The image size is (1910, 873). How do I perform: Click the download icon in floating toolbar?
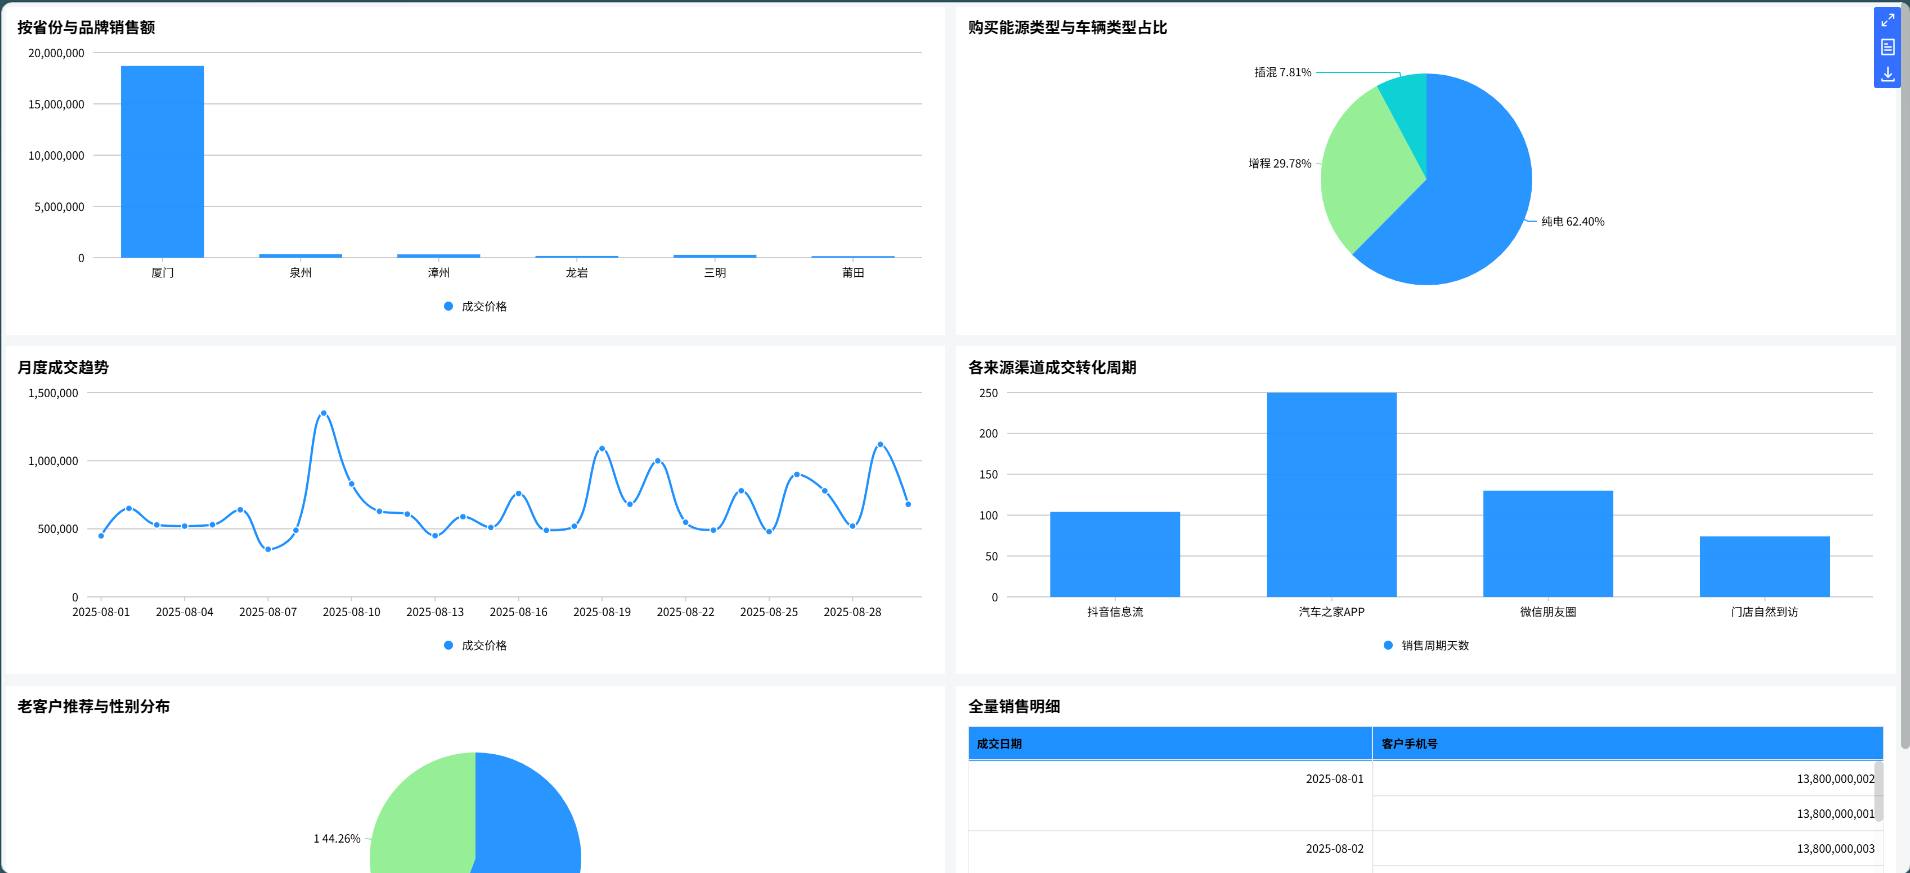1887,74
